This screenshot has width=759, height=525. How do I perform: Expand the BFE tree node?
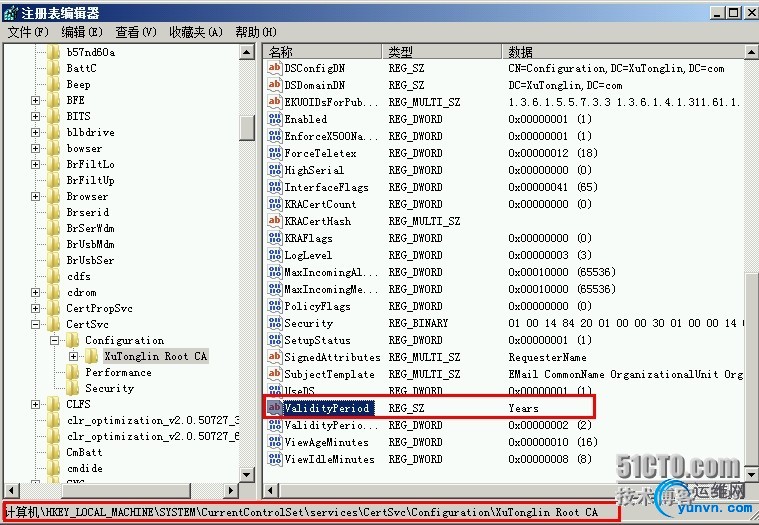[35, 100]
